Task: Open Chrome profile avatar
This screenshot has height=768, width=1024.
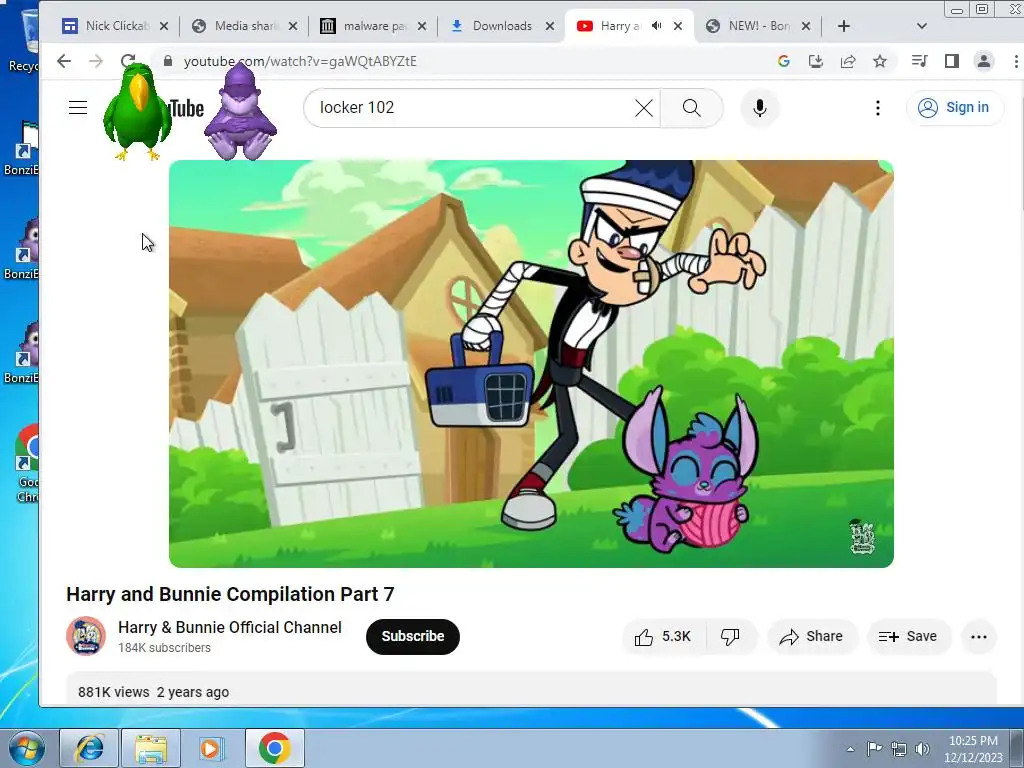Action: (x=984, y=61)
